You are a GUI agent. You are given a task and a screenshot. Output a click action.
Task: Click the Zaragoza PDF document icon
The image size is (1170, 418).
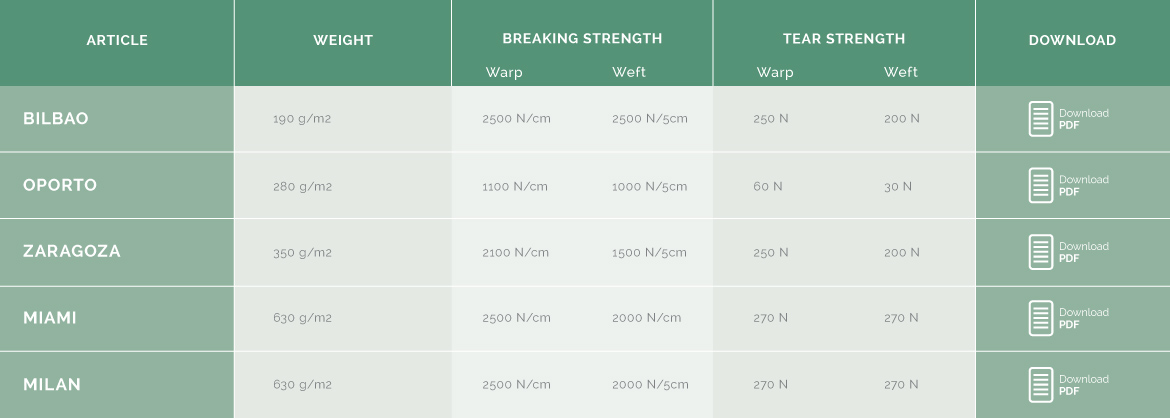click(1041, 252)
